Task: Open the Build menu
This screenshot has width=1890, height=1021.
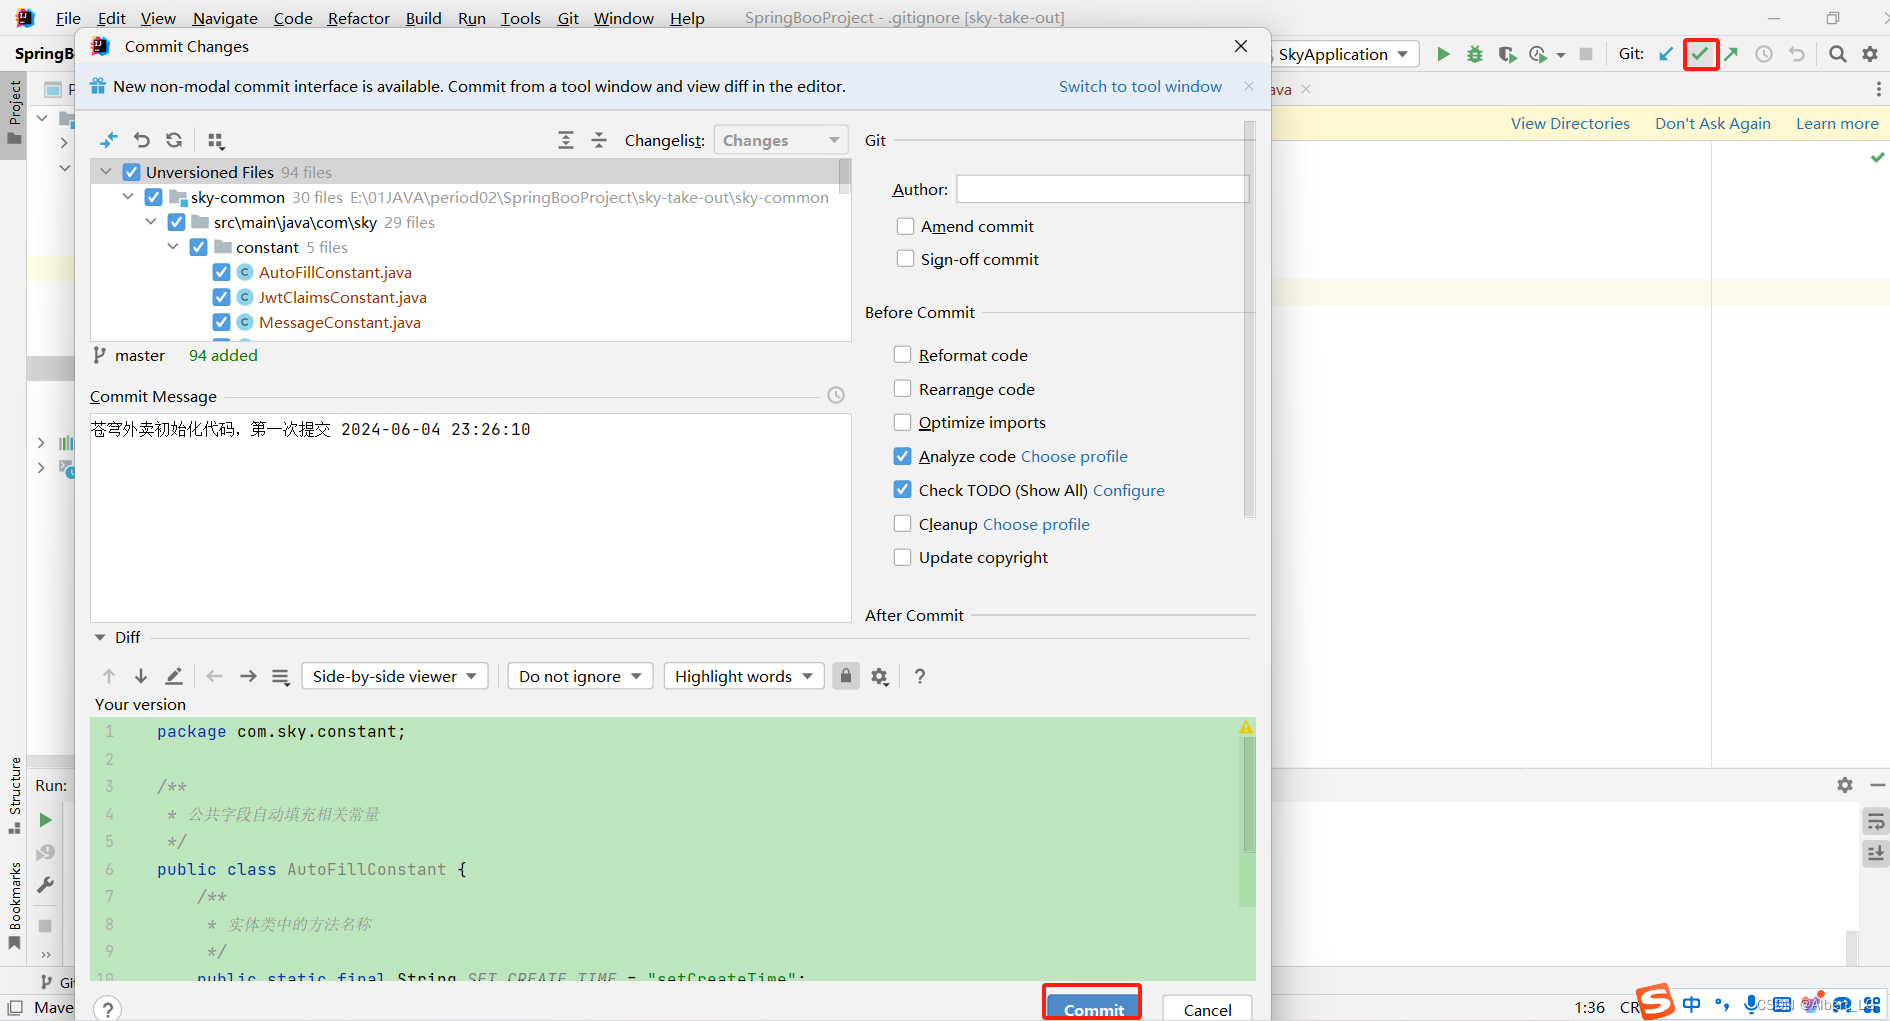Action: (423, 18)
